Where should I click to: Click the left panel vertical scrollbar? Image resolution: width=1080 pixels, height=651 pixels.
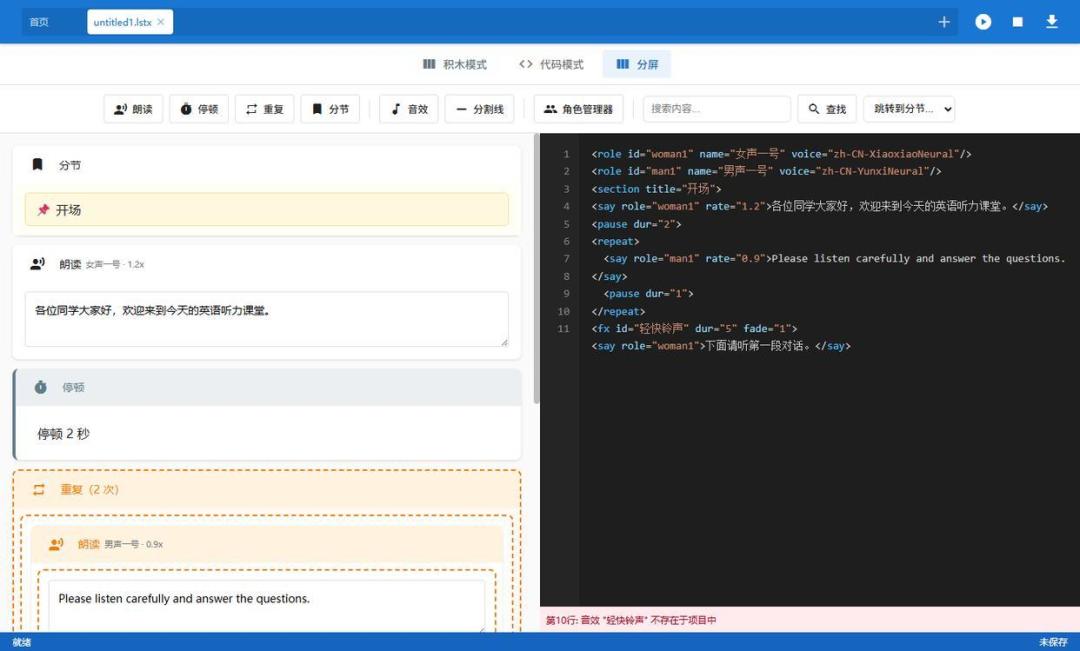pos(537,269)
